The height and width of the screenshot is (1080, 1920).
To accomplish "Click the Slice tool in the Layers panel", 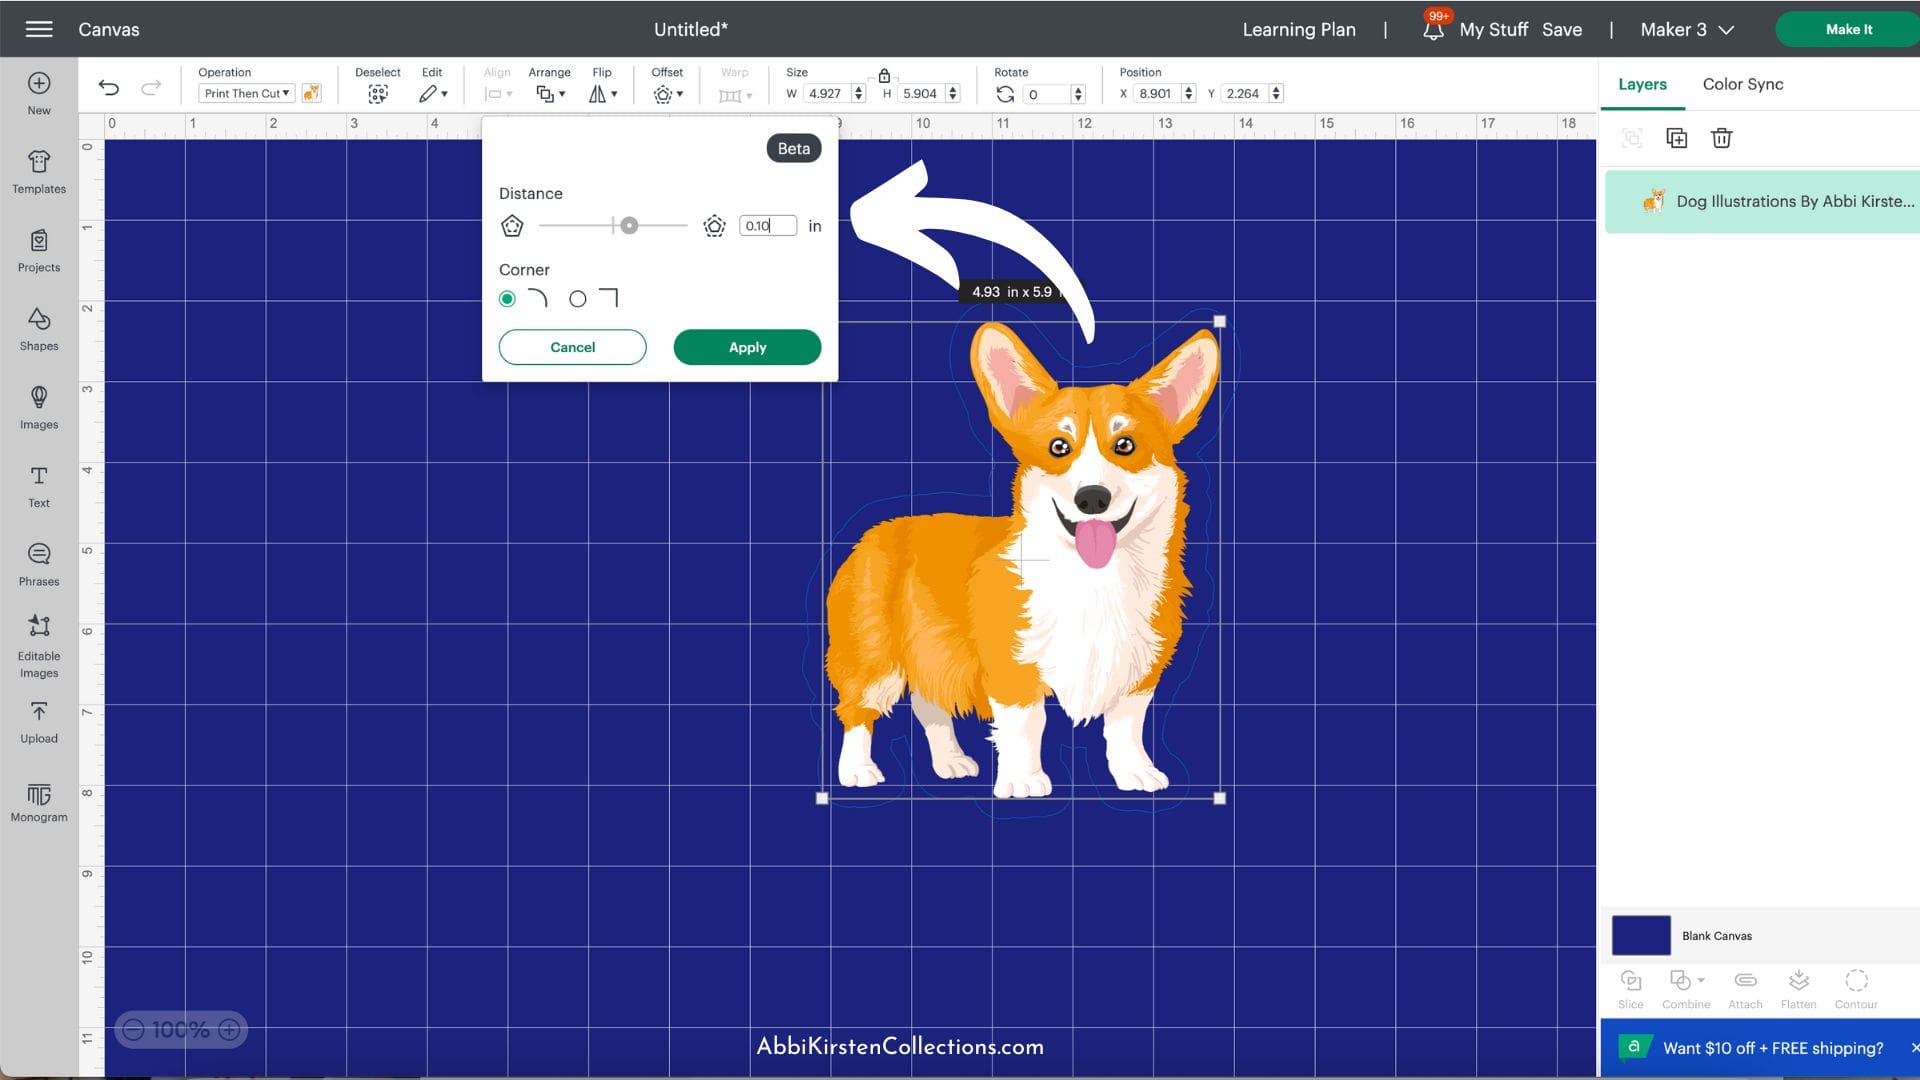I will (1630, 988).
